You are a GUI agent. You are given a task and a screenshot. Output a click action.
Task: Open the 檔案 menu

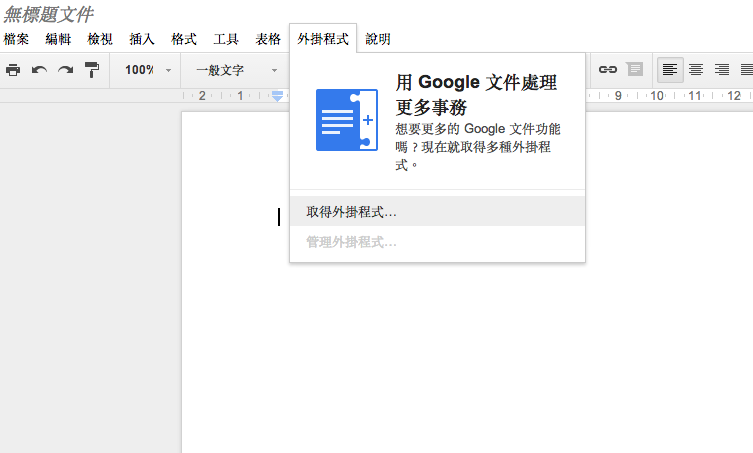[16, 39]
